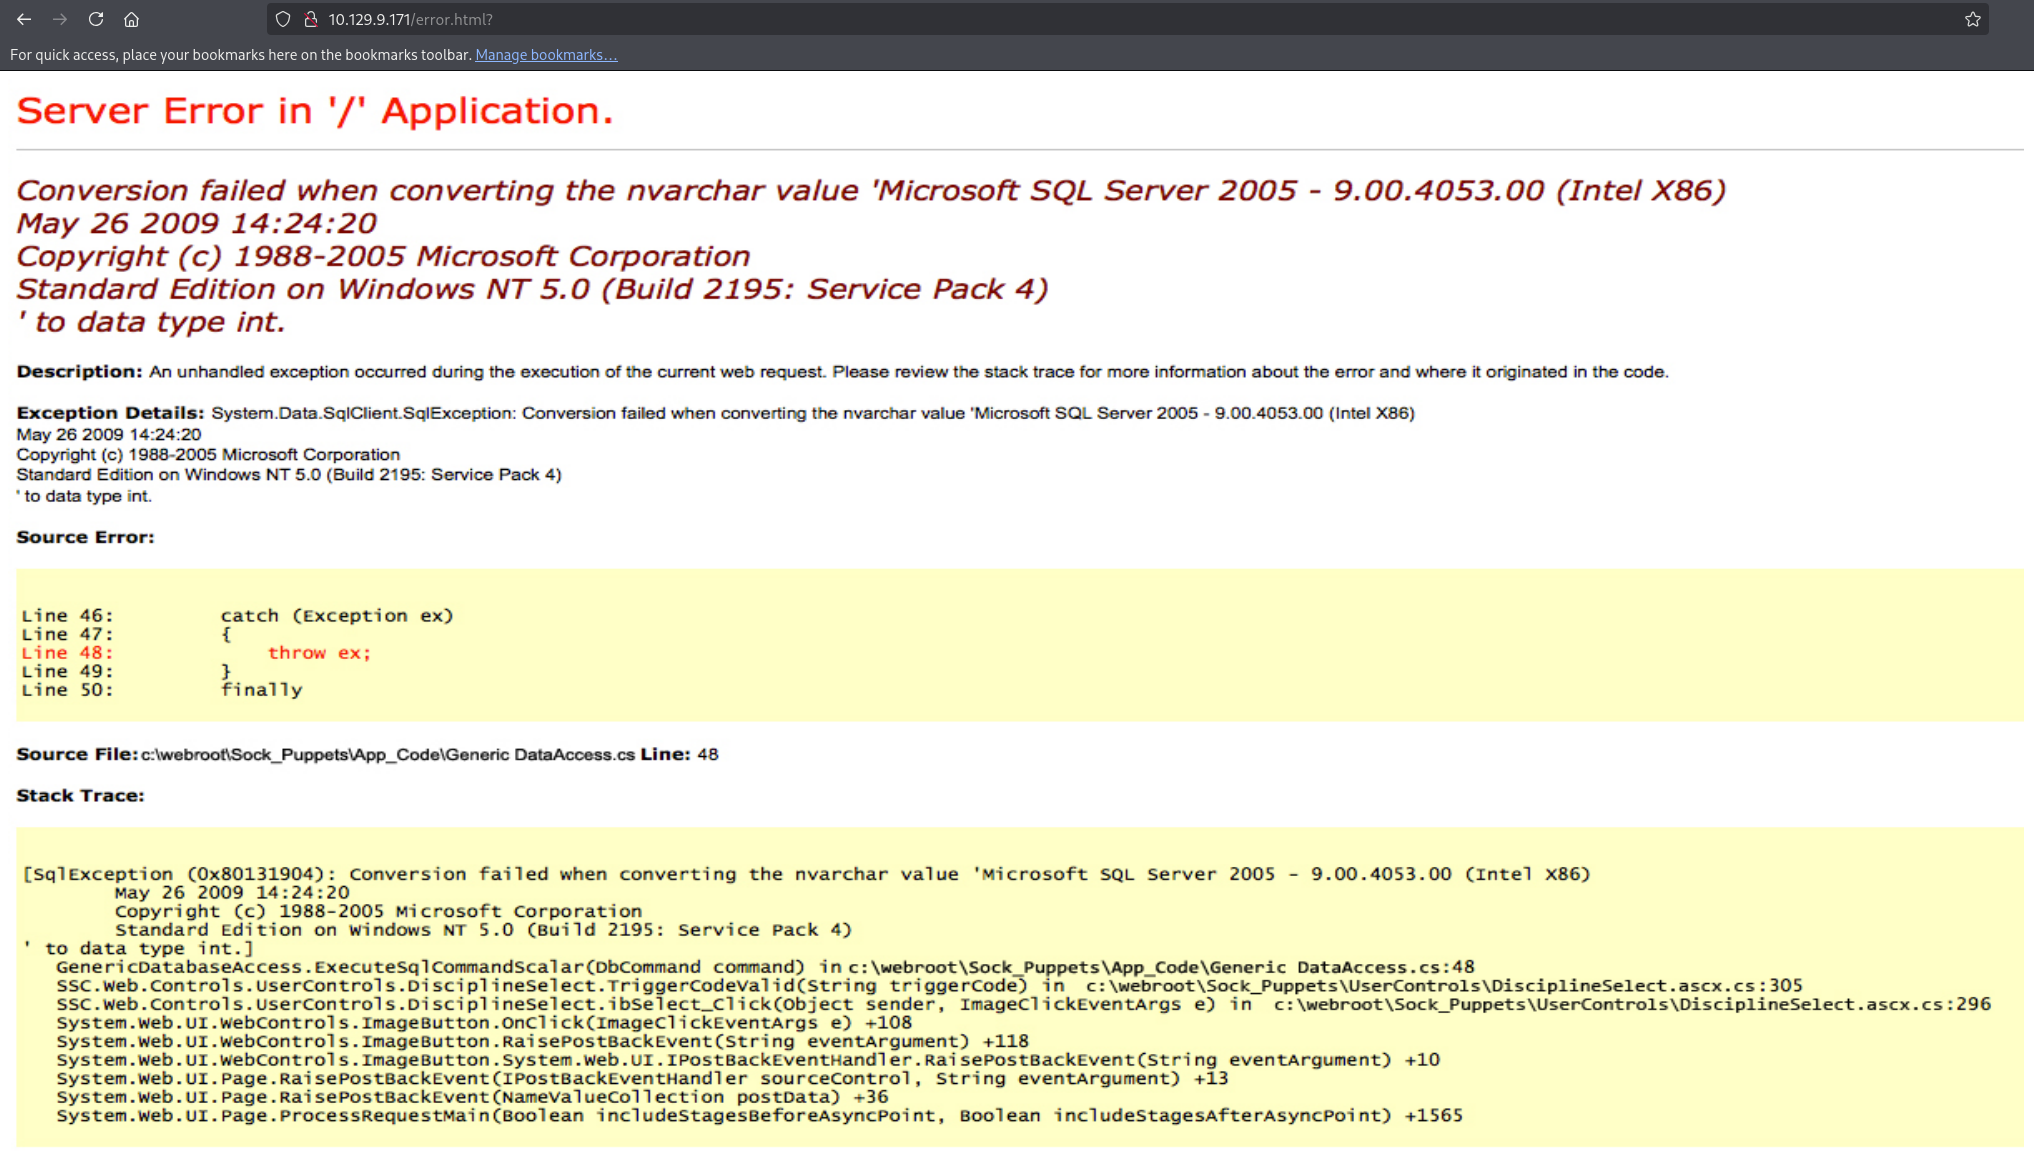The image size is (2034, 1159).
Task: Click the Forward navigation arrow
Action: tap(60, 19)
